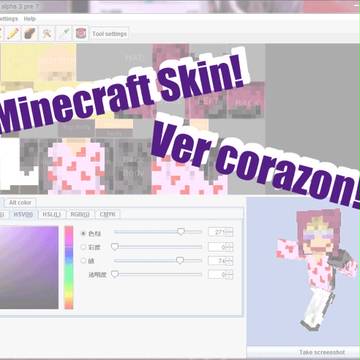
Task: Switch to the HSL color tab
Action: tap(52, 214)
